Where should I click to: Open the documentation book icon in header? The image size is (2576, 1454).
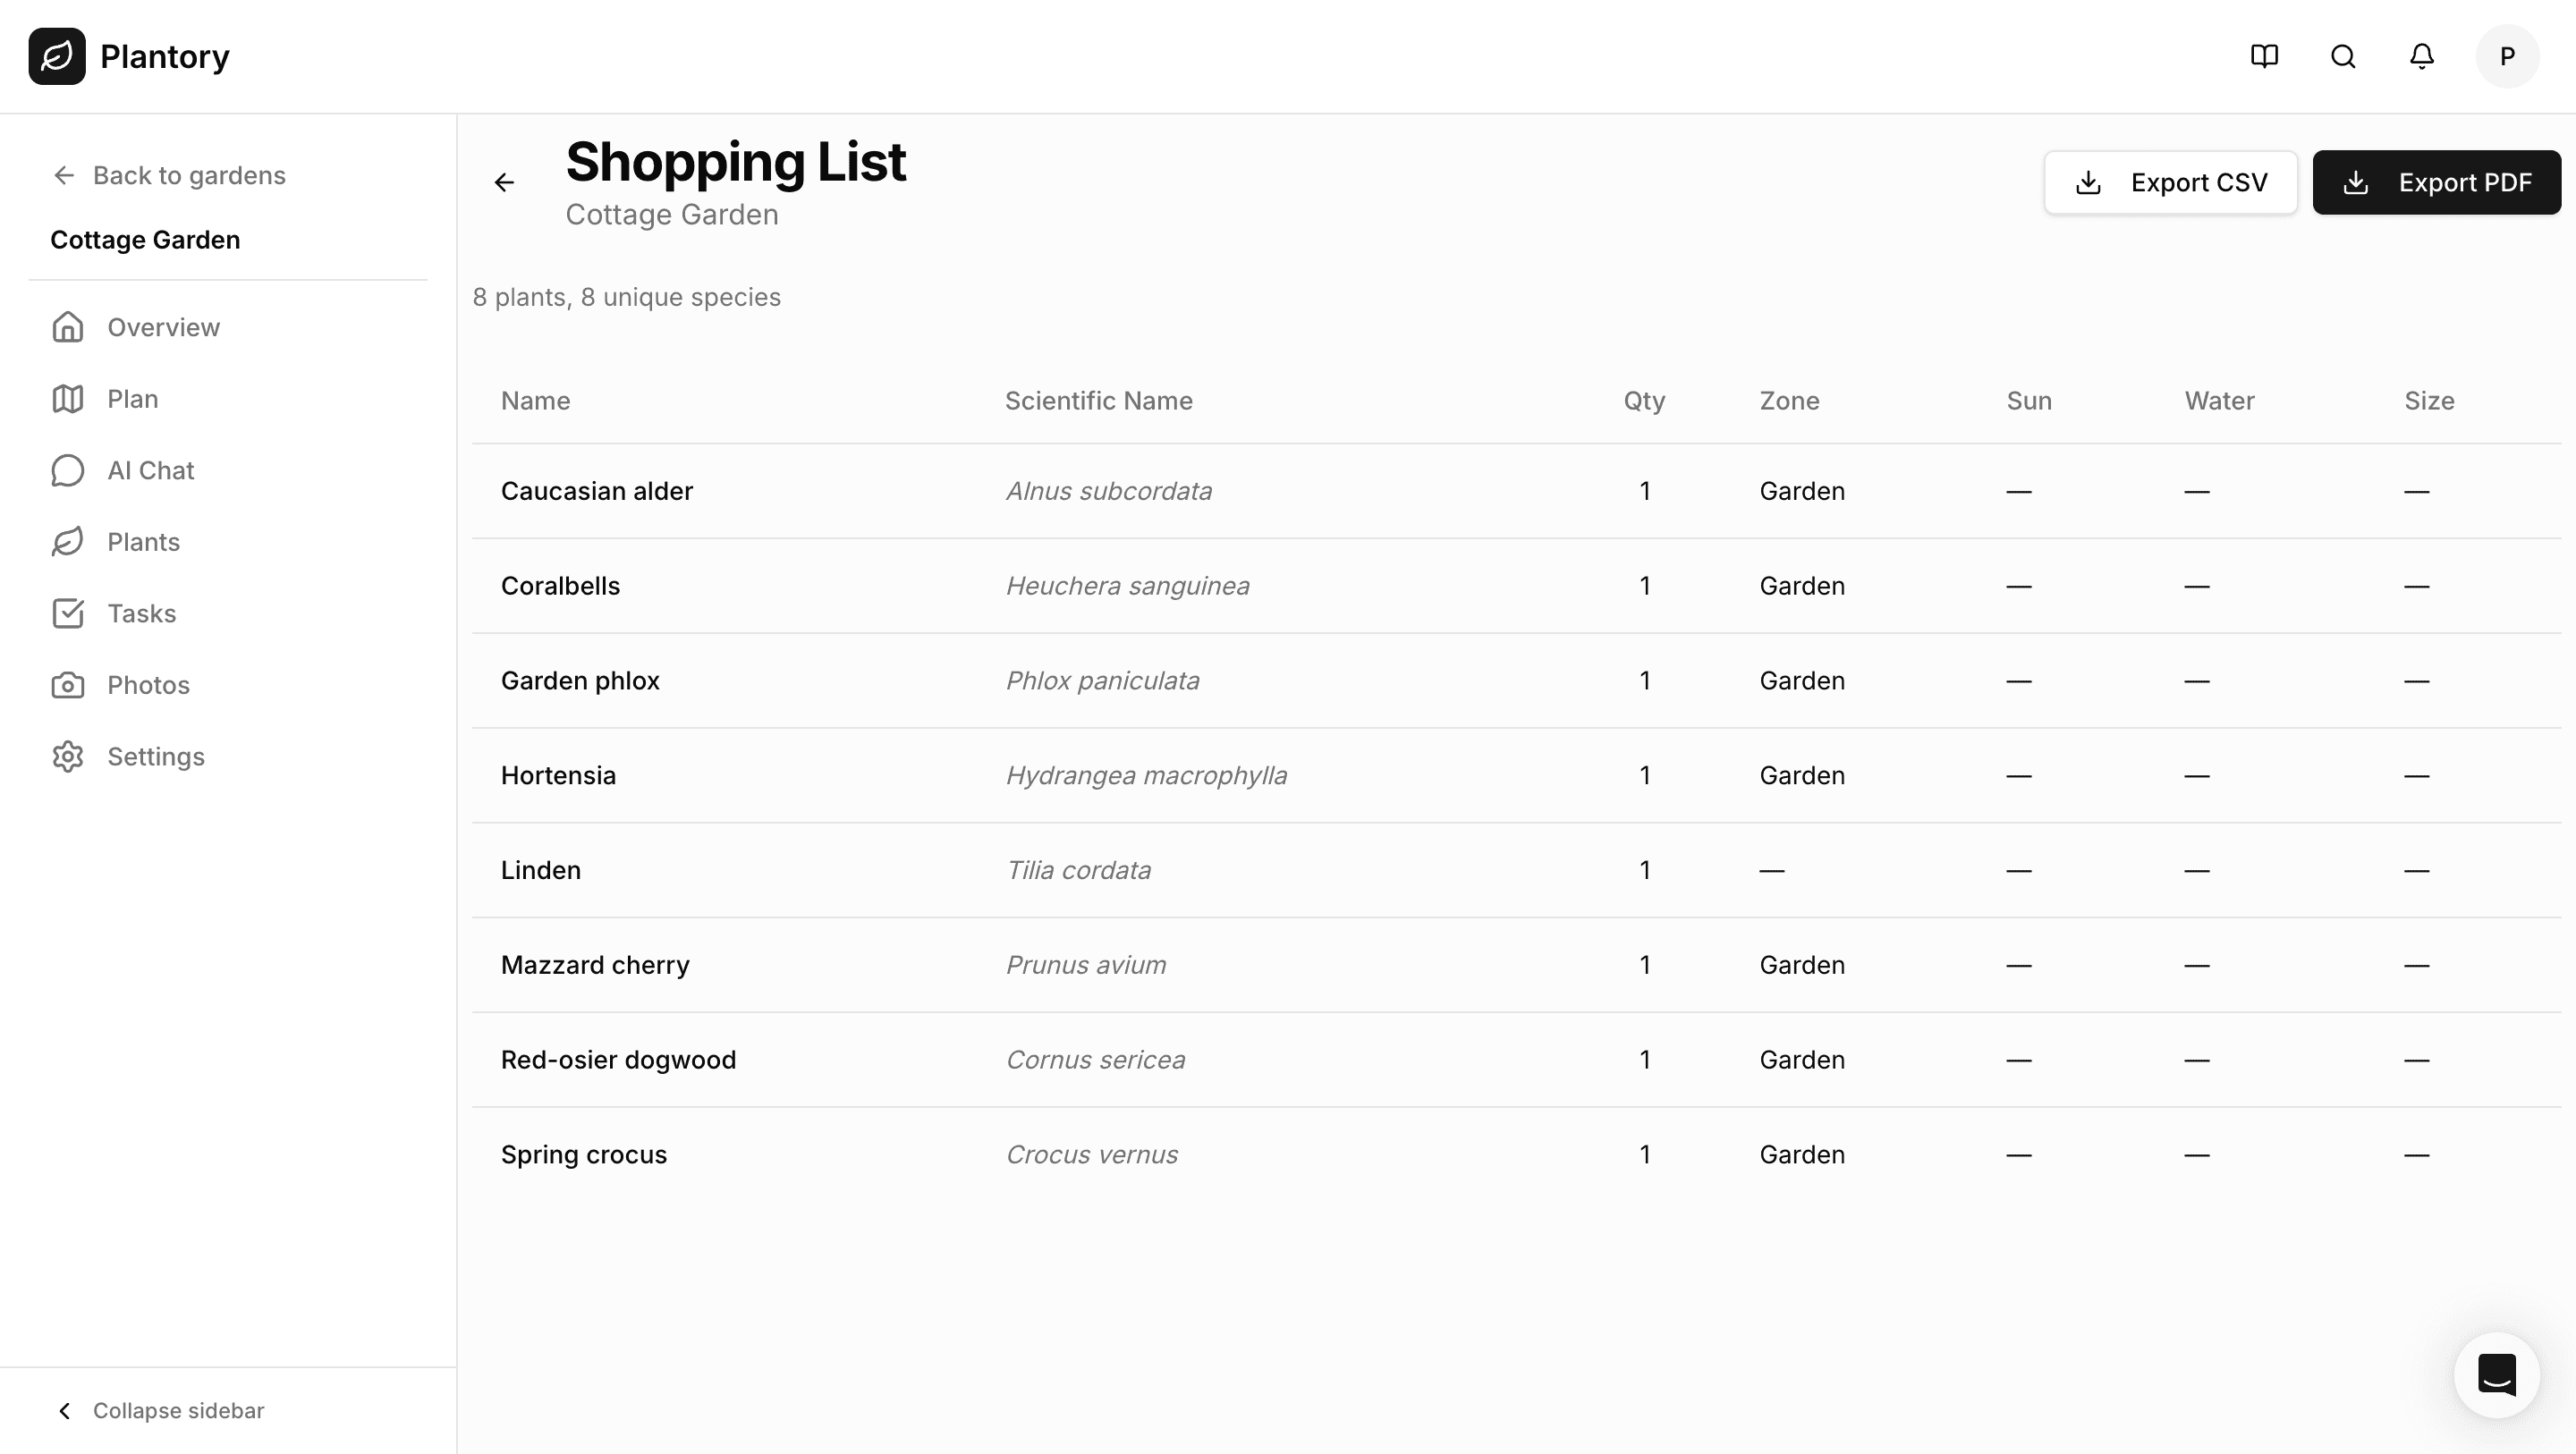tap(2264, 56)
